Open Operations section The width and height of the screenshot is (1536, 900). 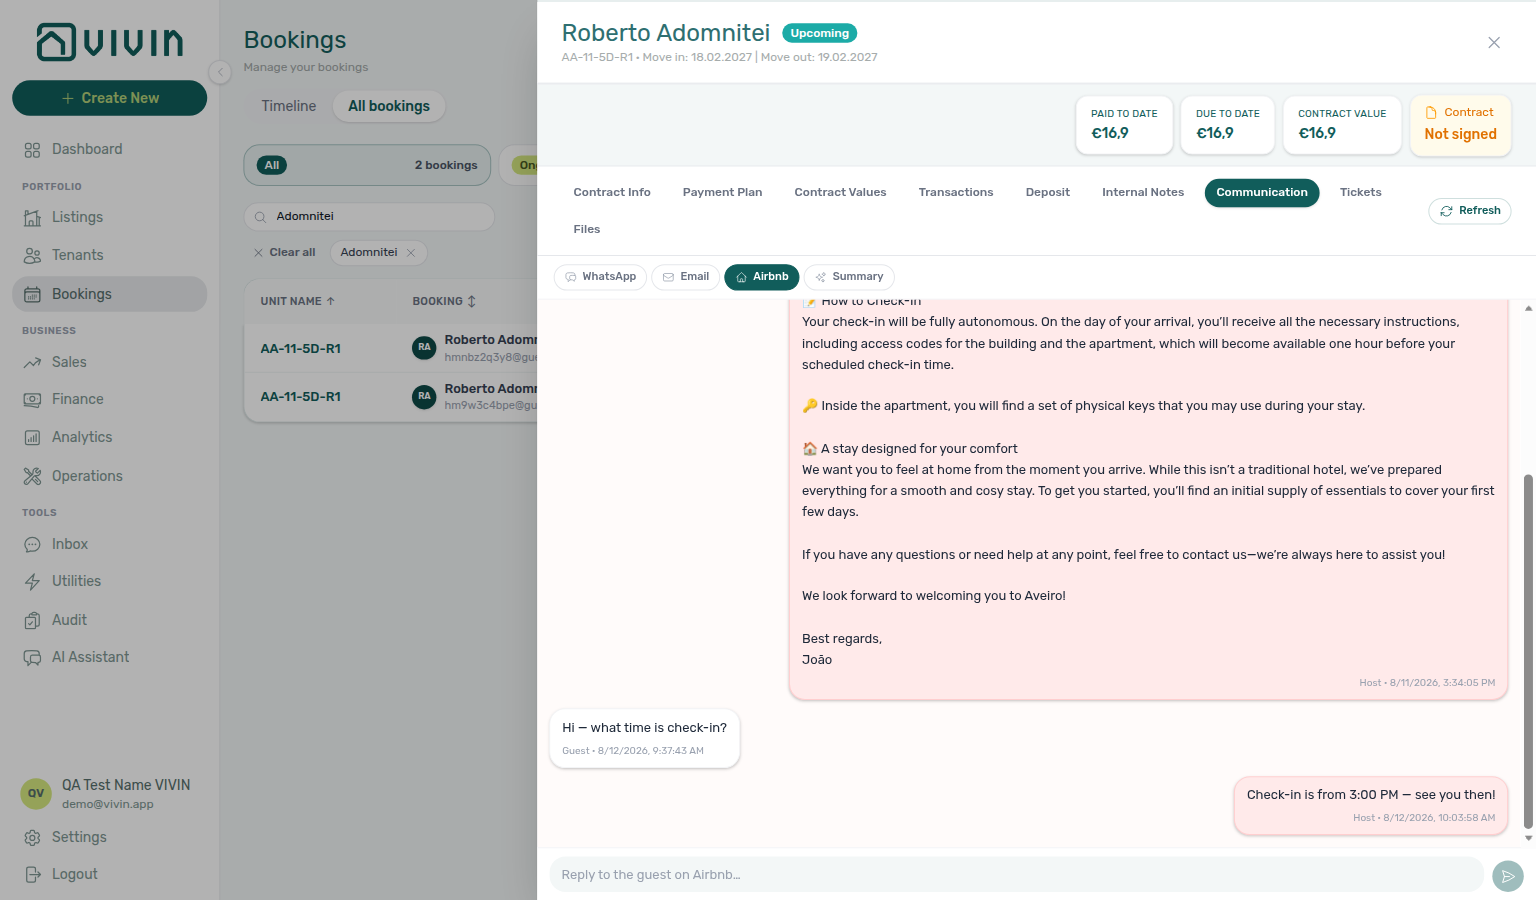110,476
